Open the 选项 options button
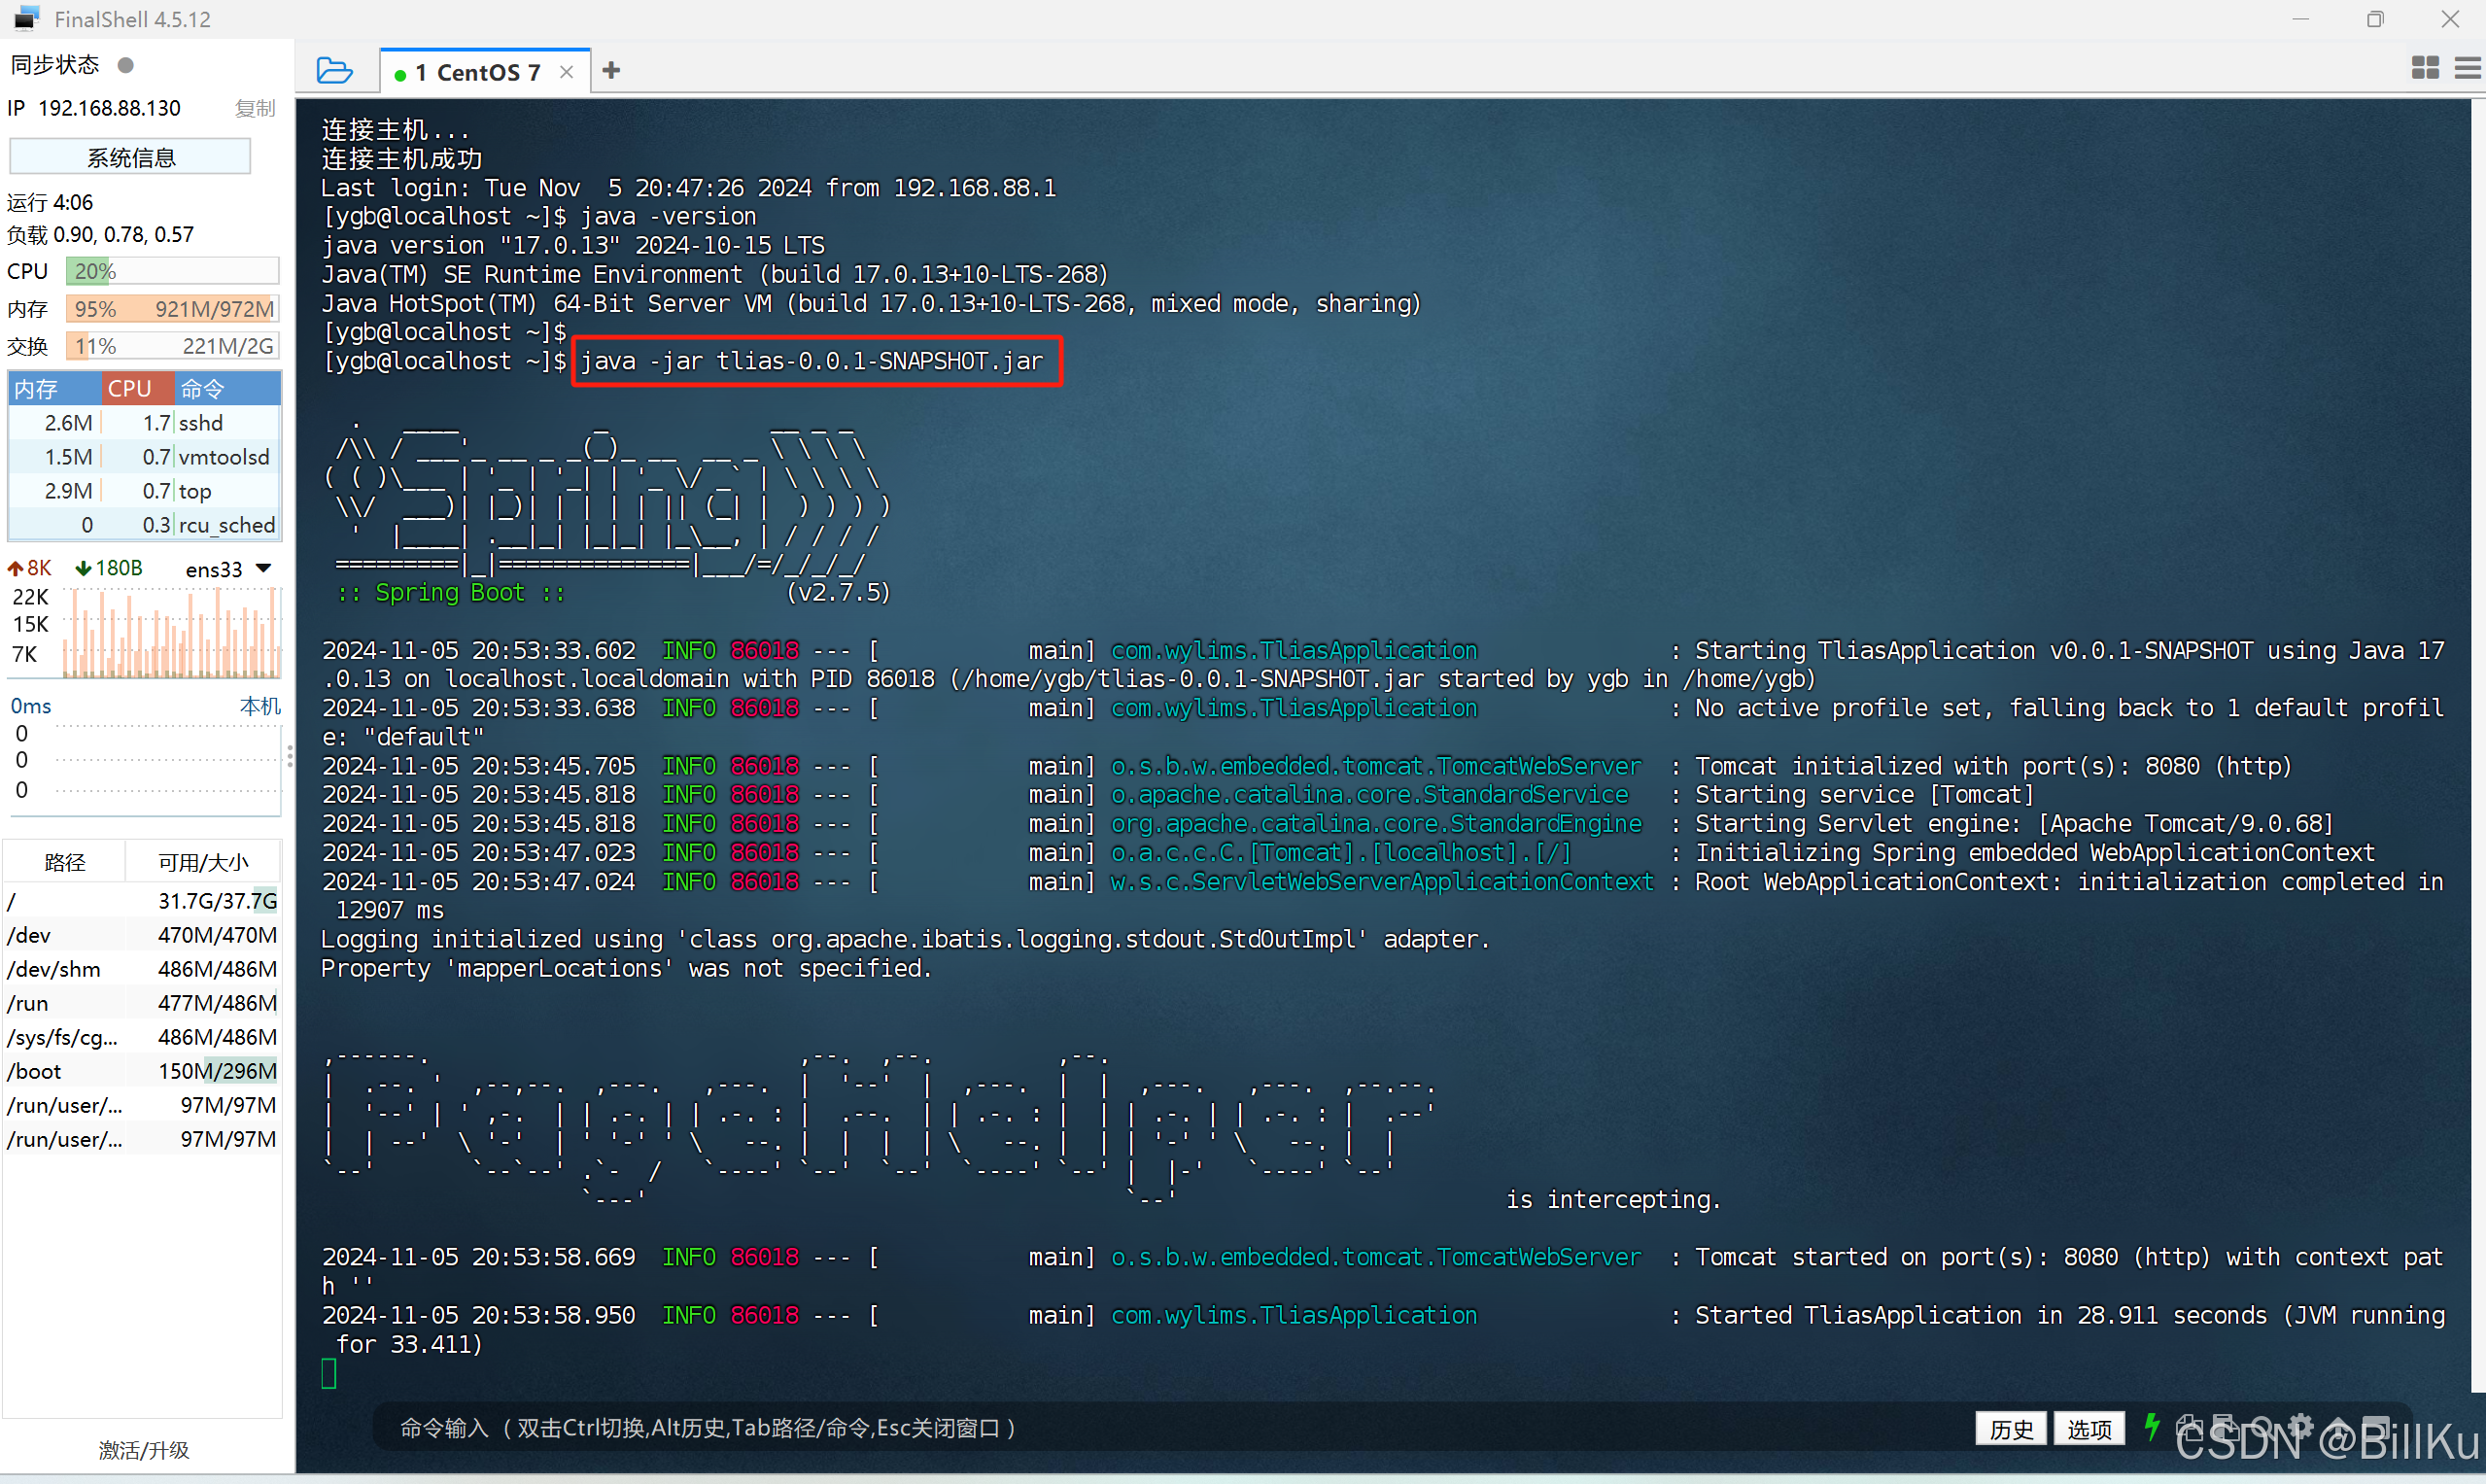 click(2089, 1429)
